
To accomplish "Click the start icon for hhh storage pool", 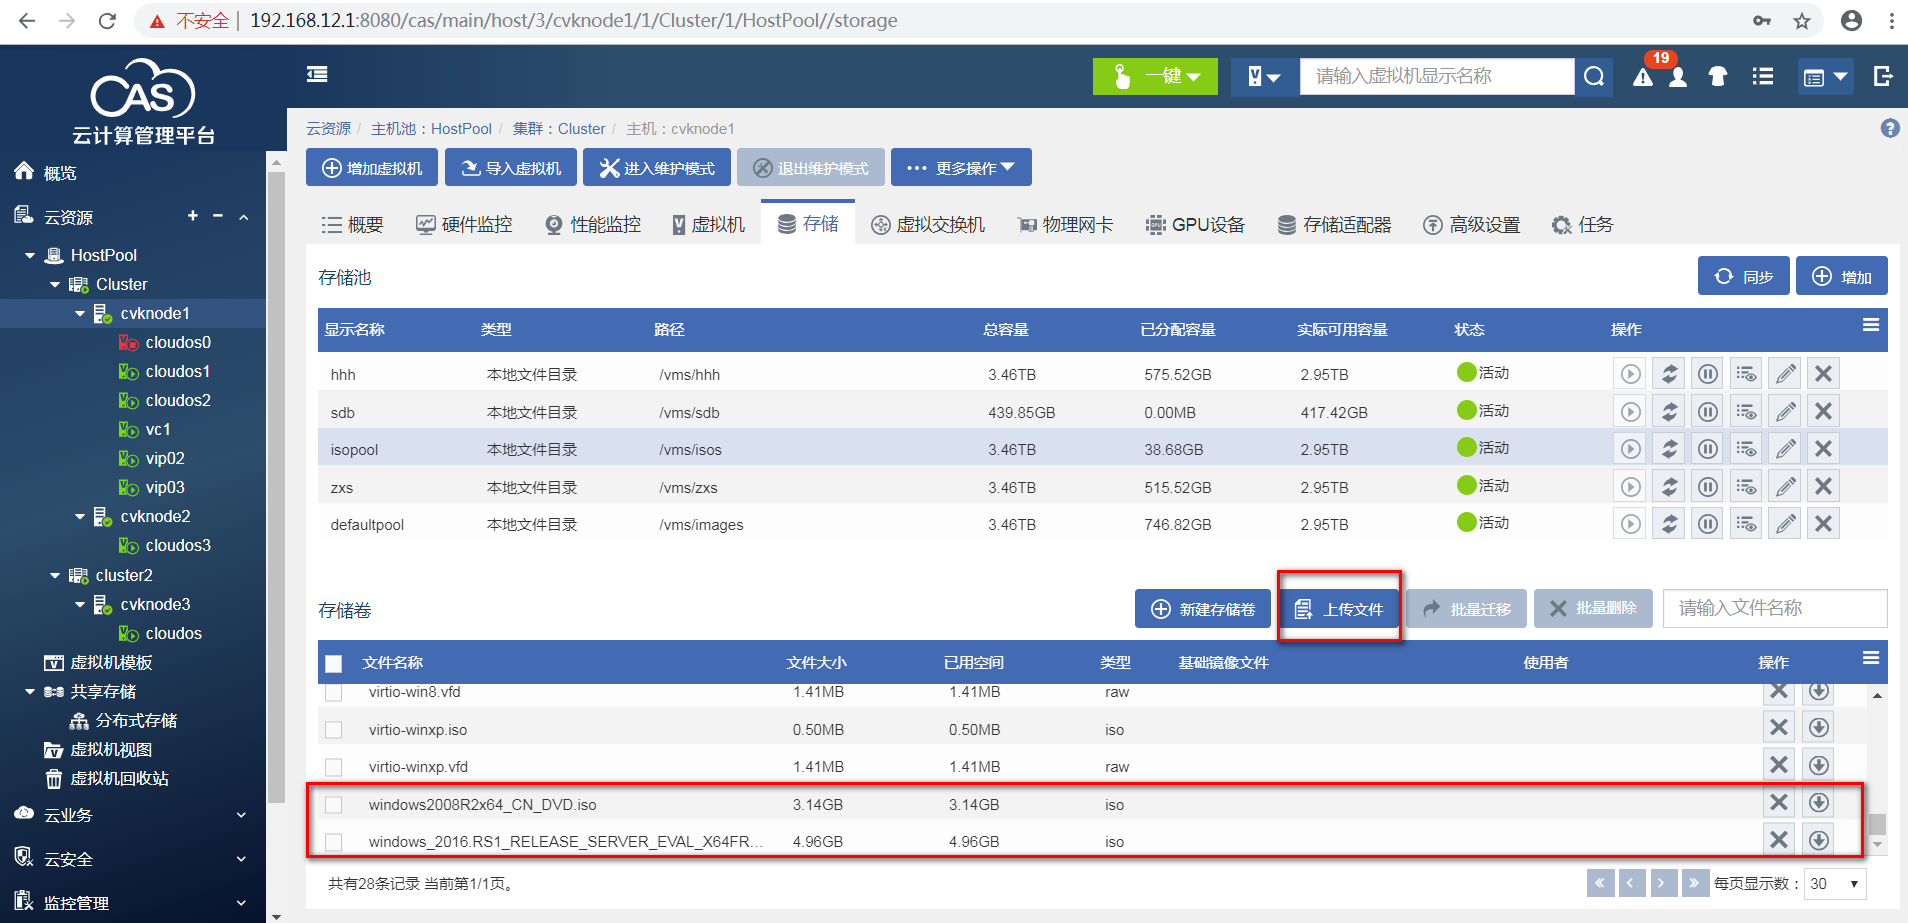I will (1631, 374).
